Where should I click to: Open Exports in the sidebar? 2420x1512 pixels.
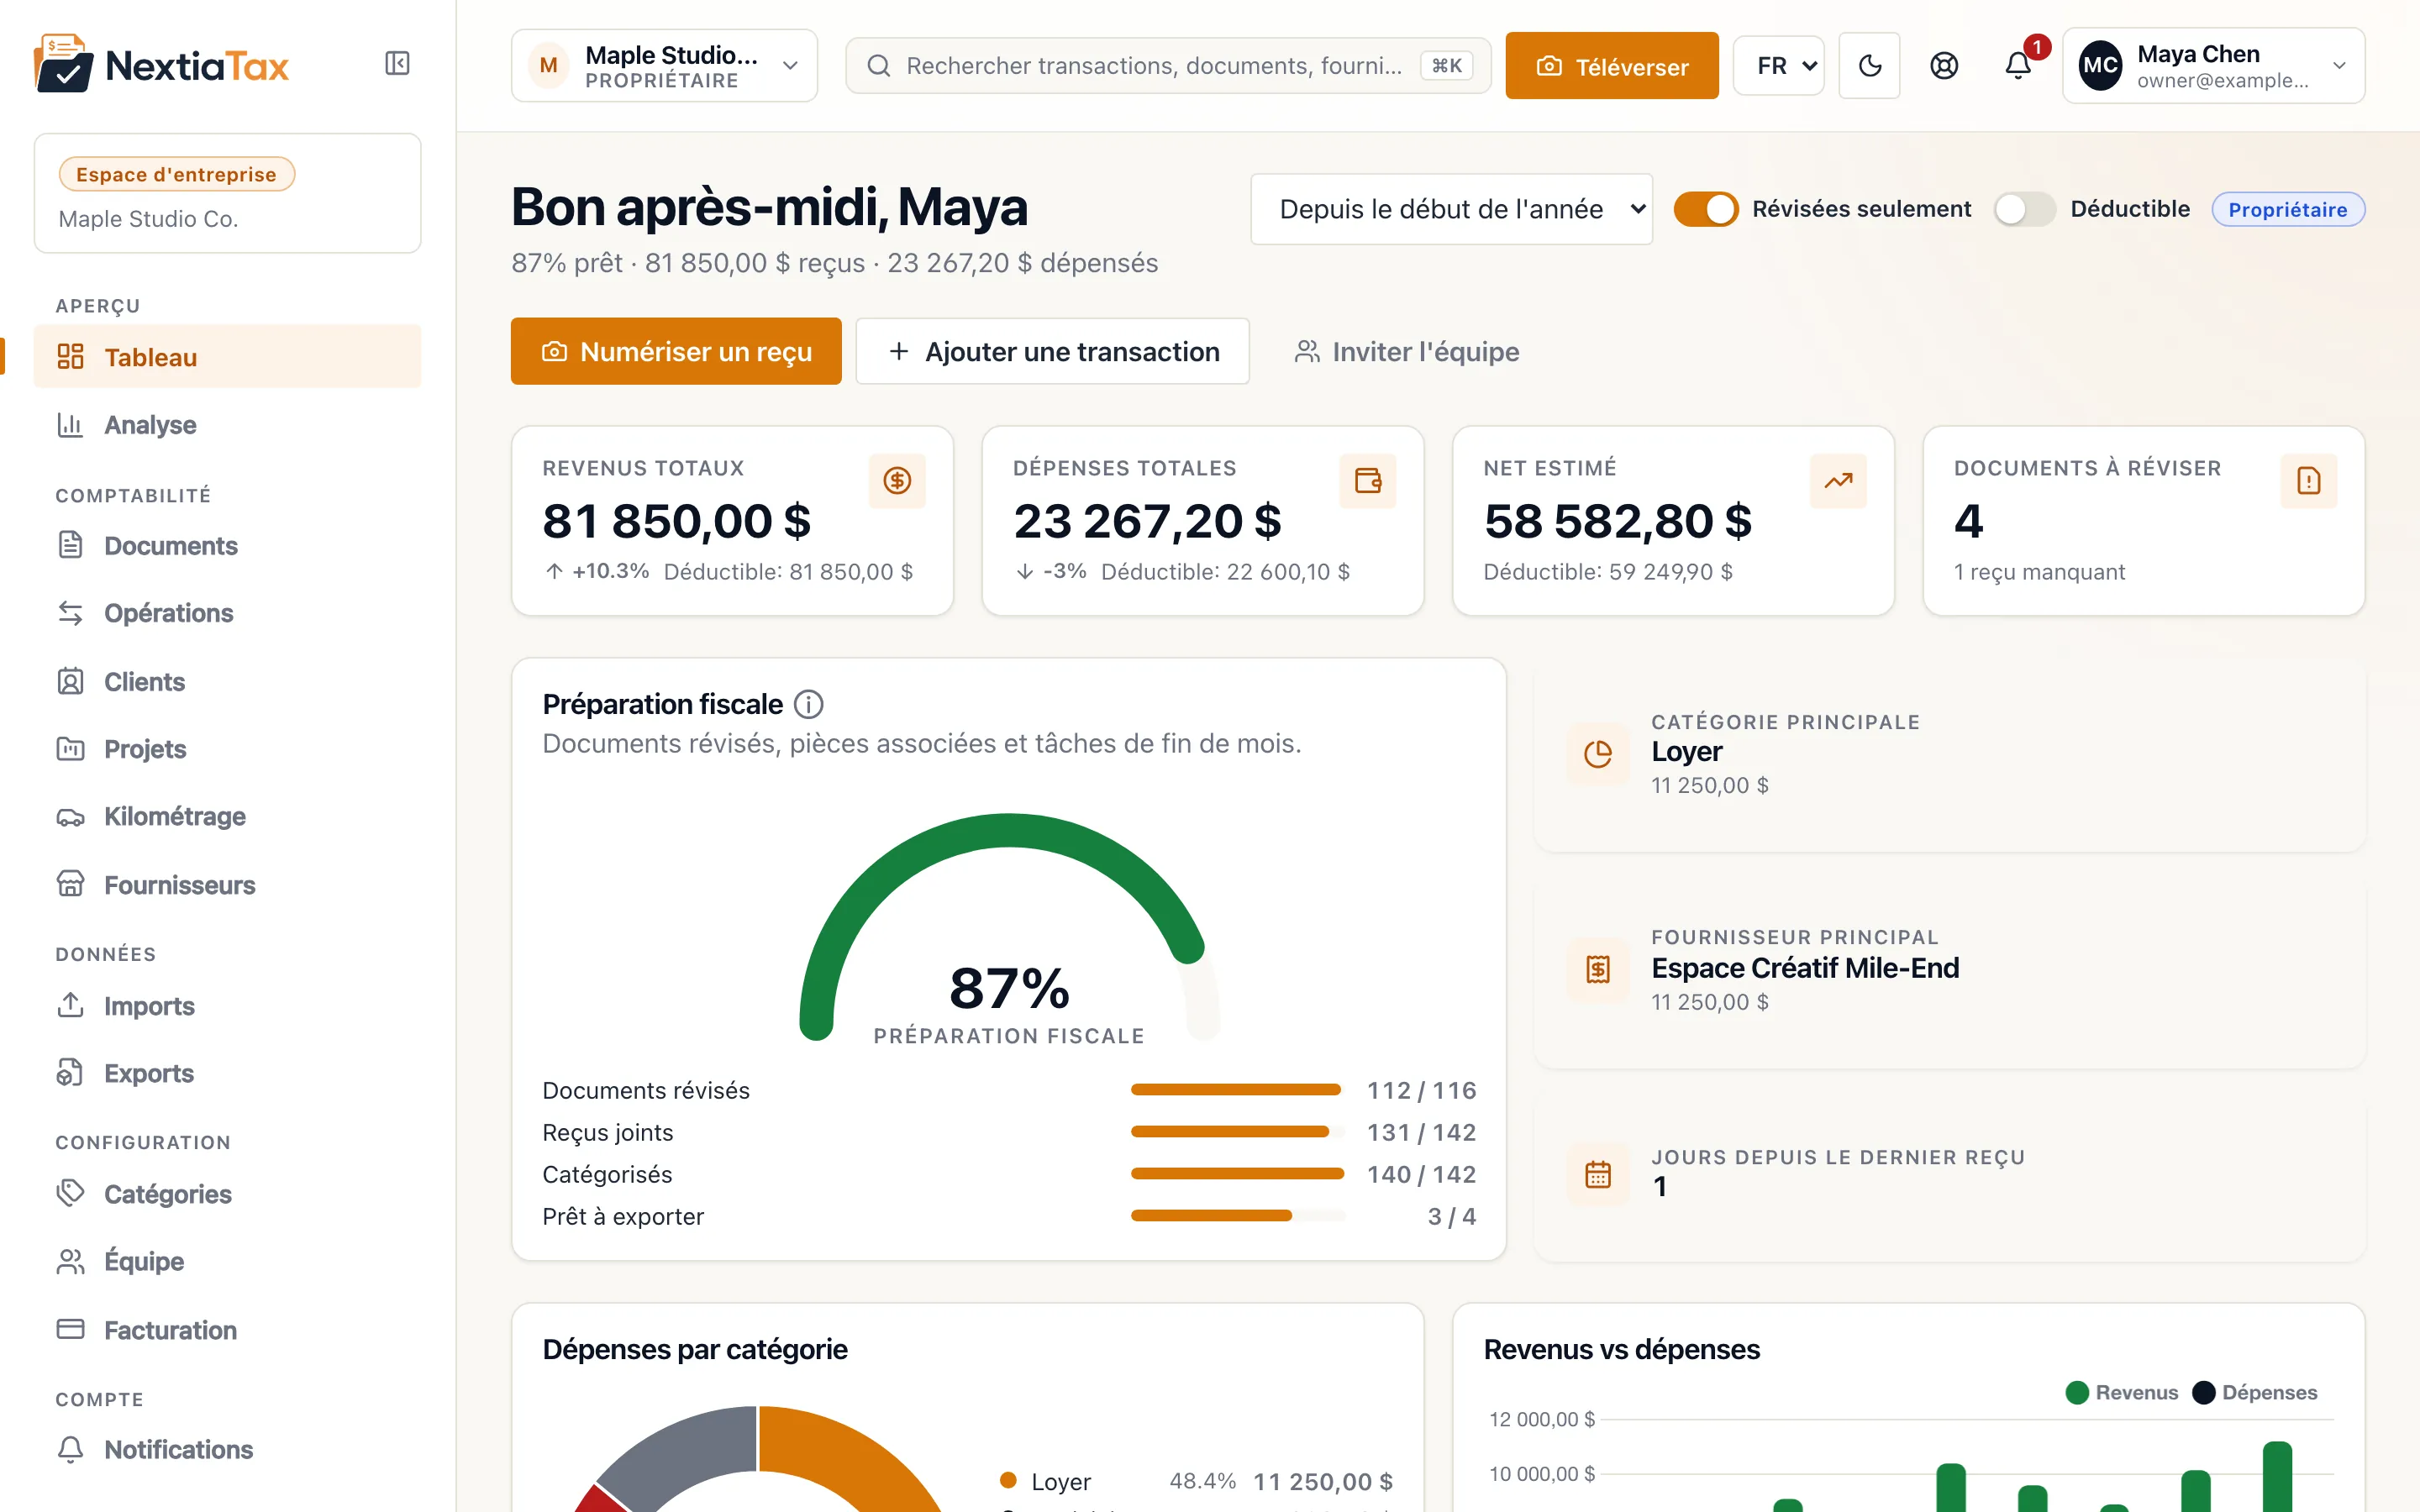coord(227,1073)
